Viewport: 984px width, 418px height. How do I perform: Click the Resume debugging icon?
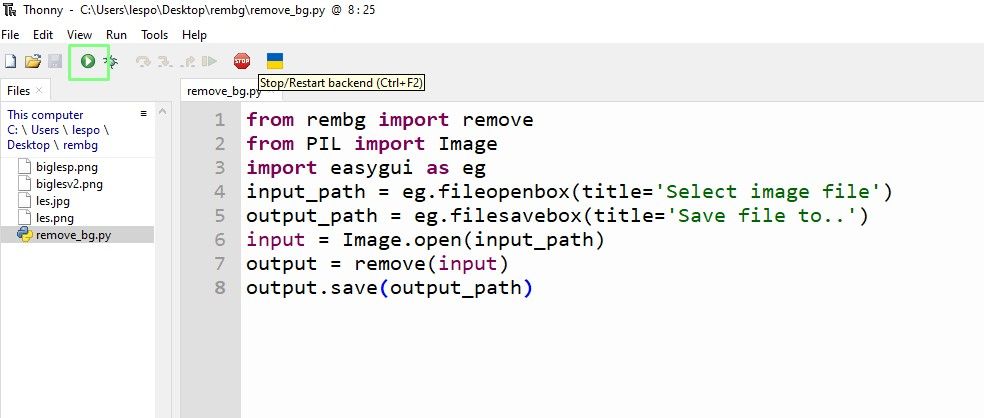click(x=209, y=61)
